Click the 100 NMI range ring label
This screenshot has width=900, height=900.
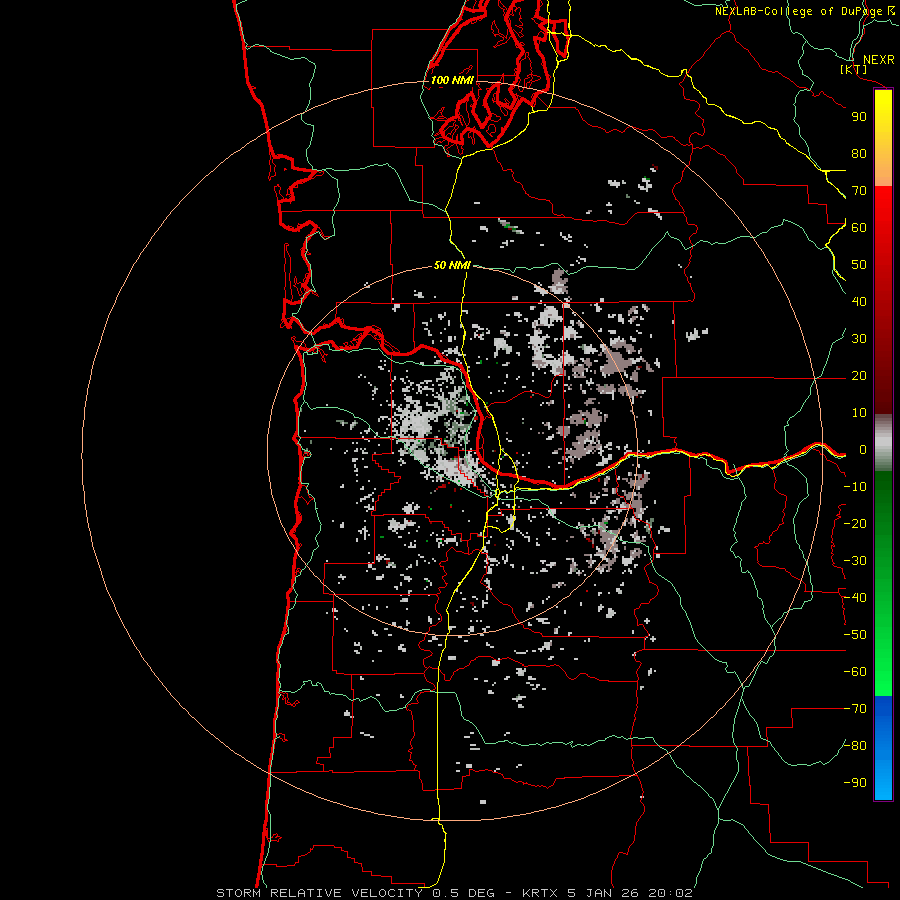click(452, 80)
